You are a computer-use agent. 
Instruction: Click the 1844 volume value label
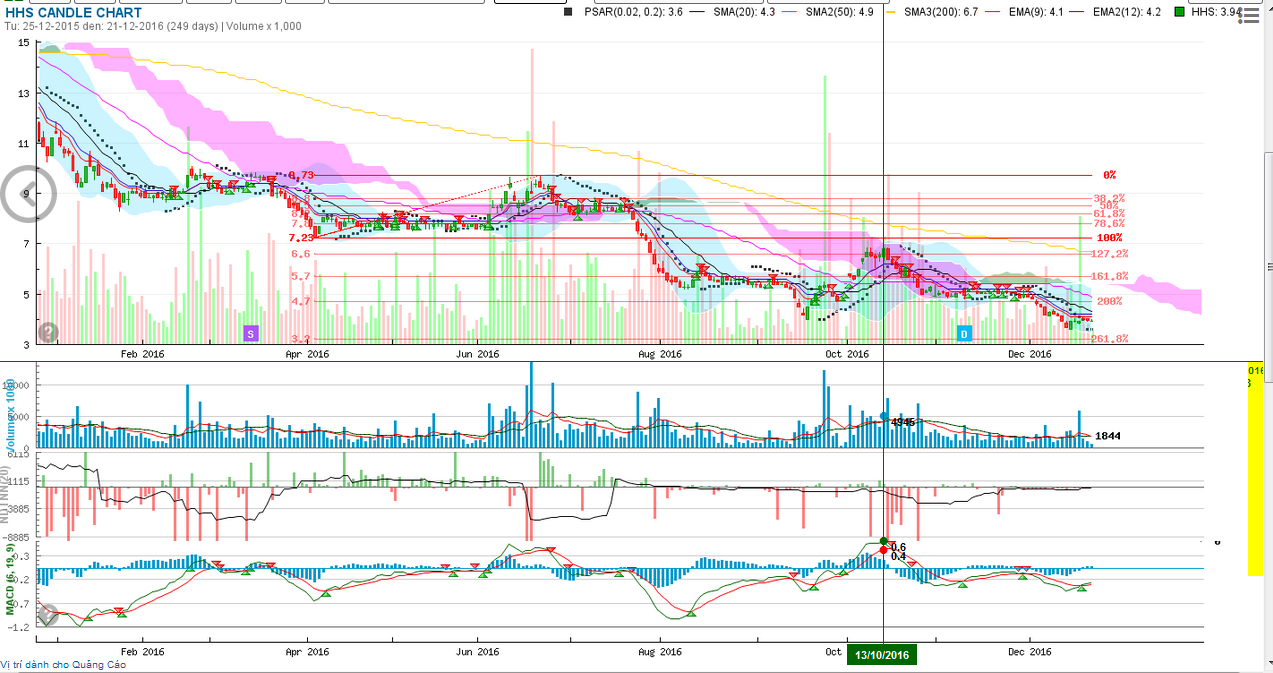[1109, 436]
